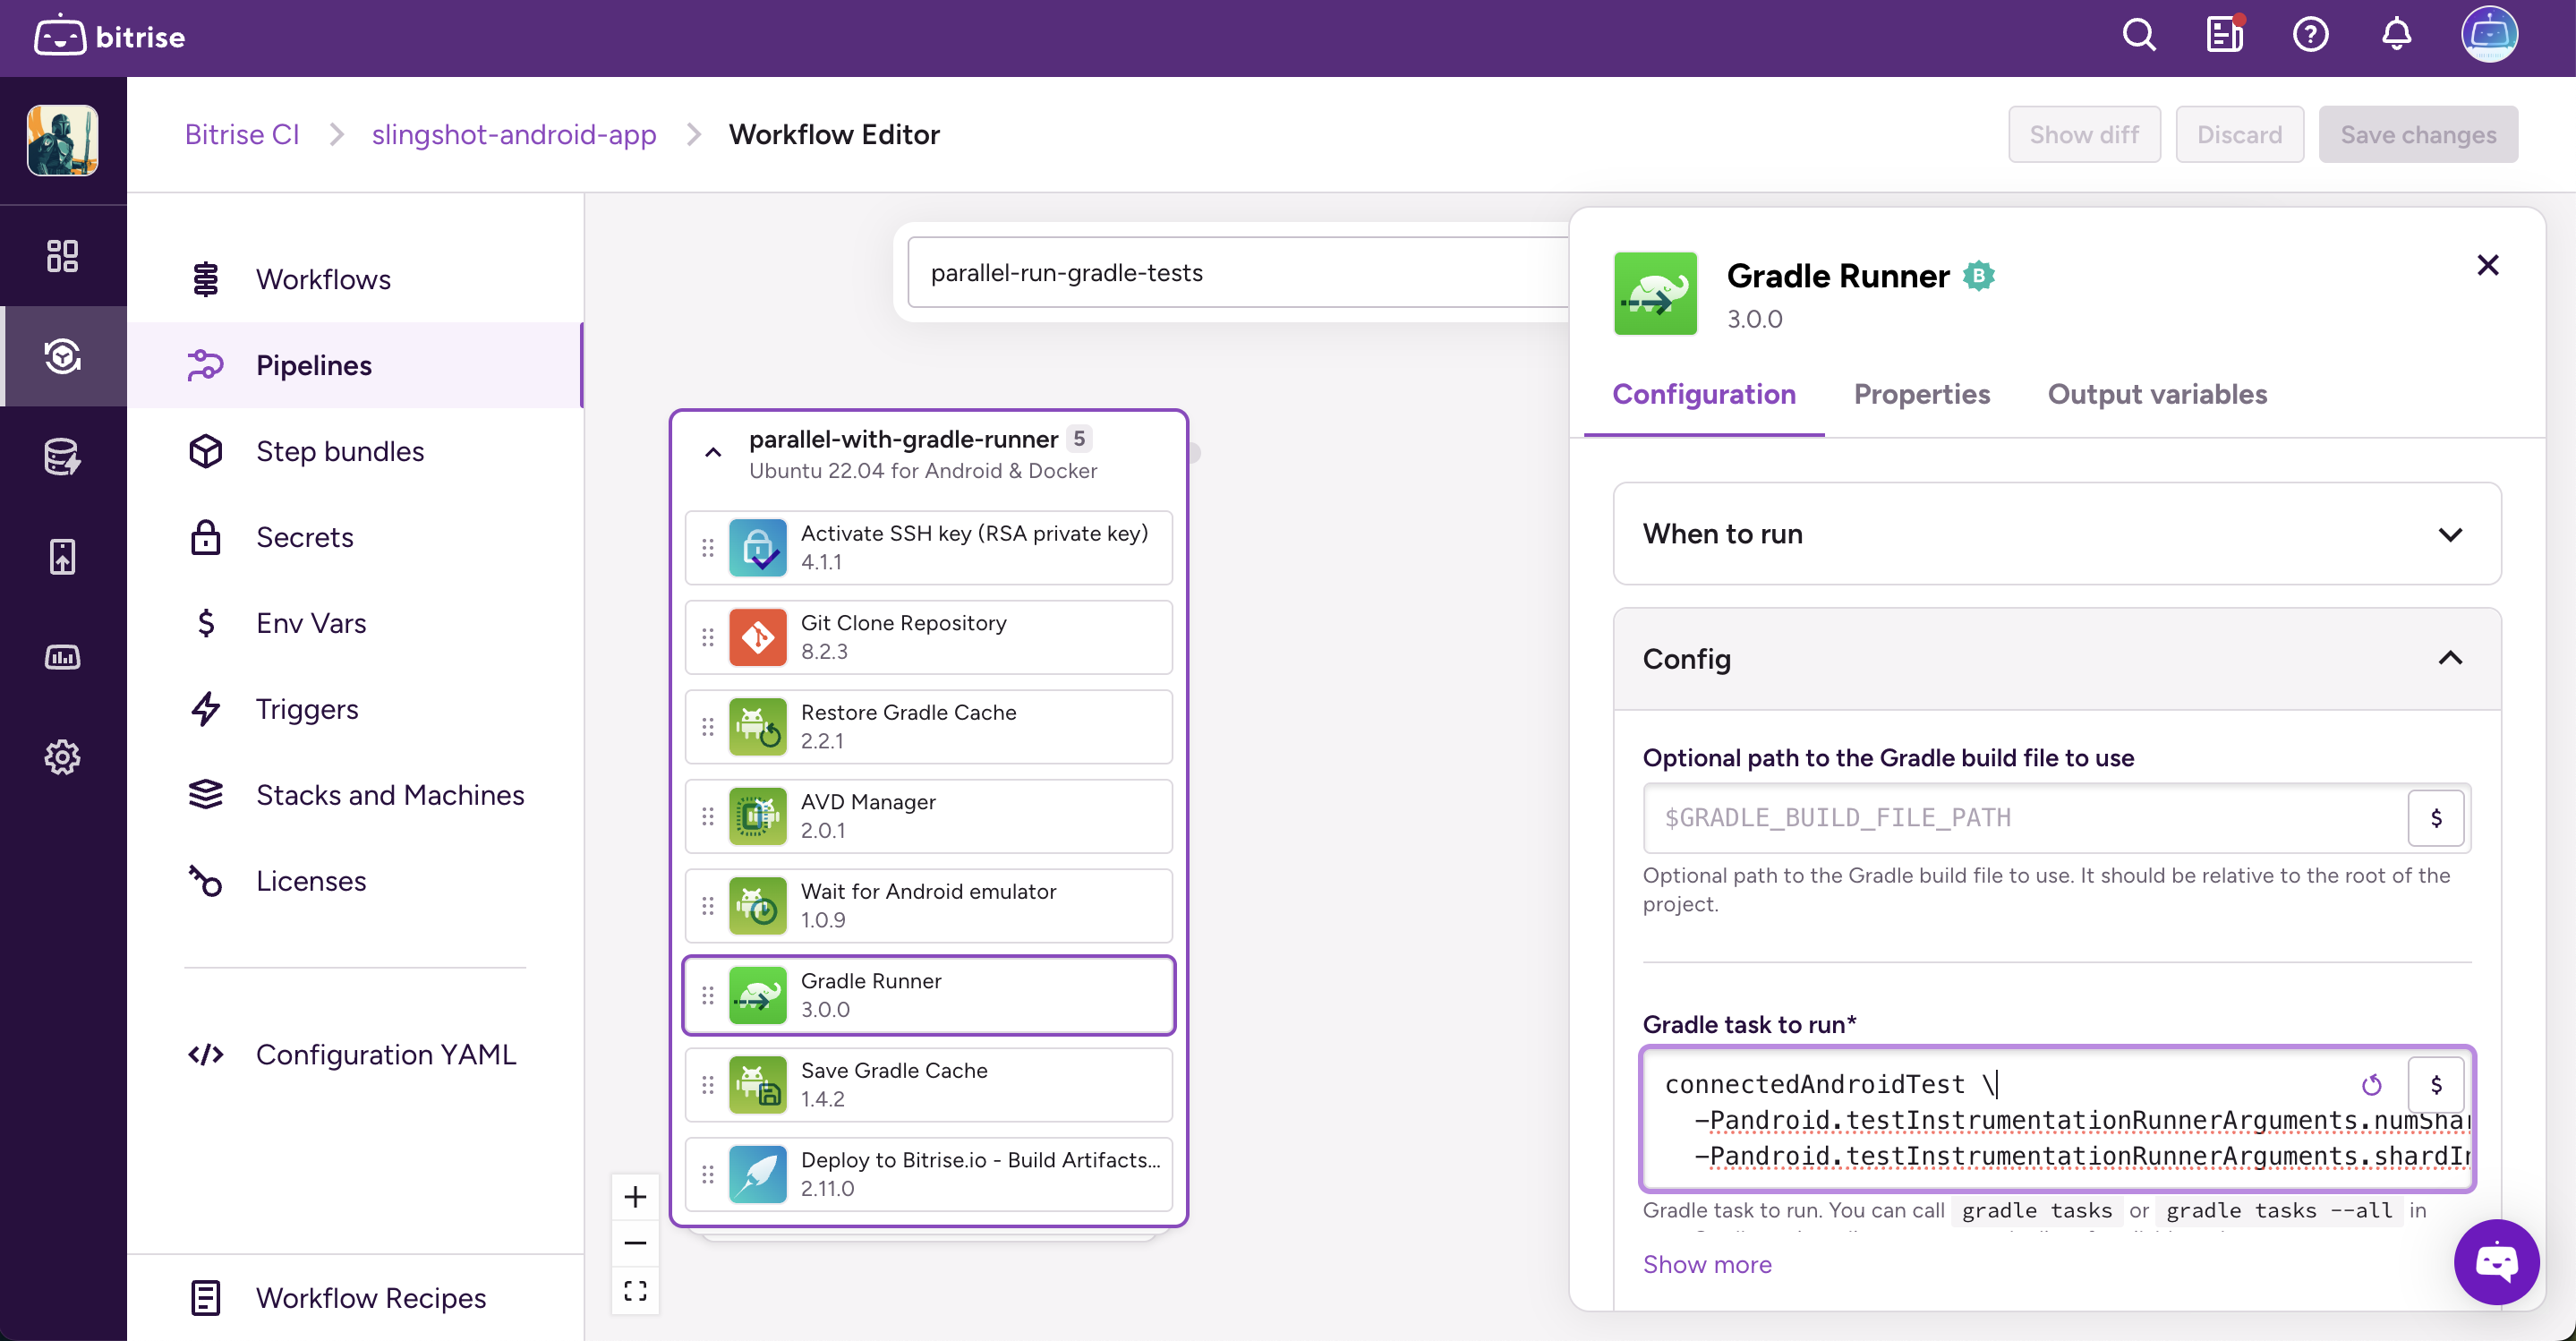Zoom out on the pipeline canvas
The height and width of the screenshot is (1341, 2576).
[635, 1243]
